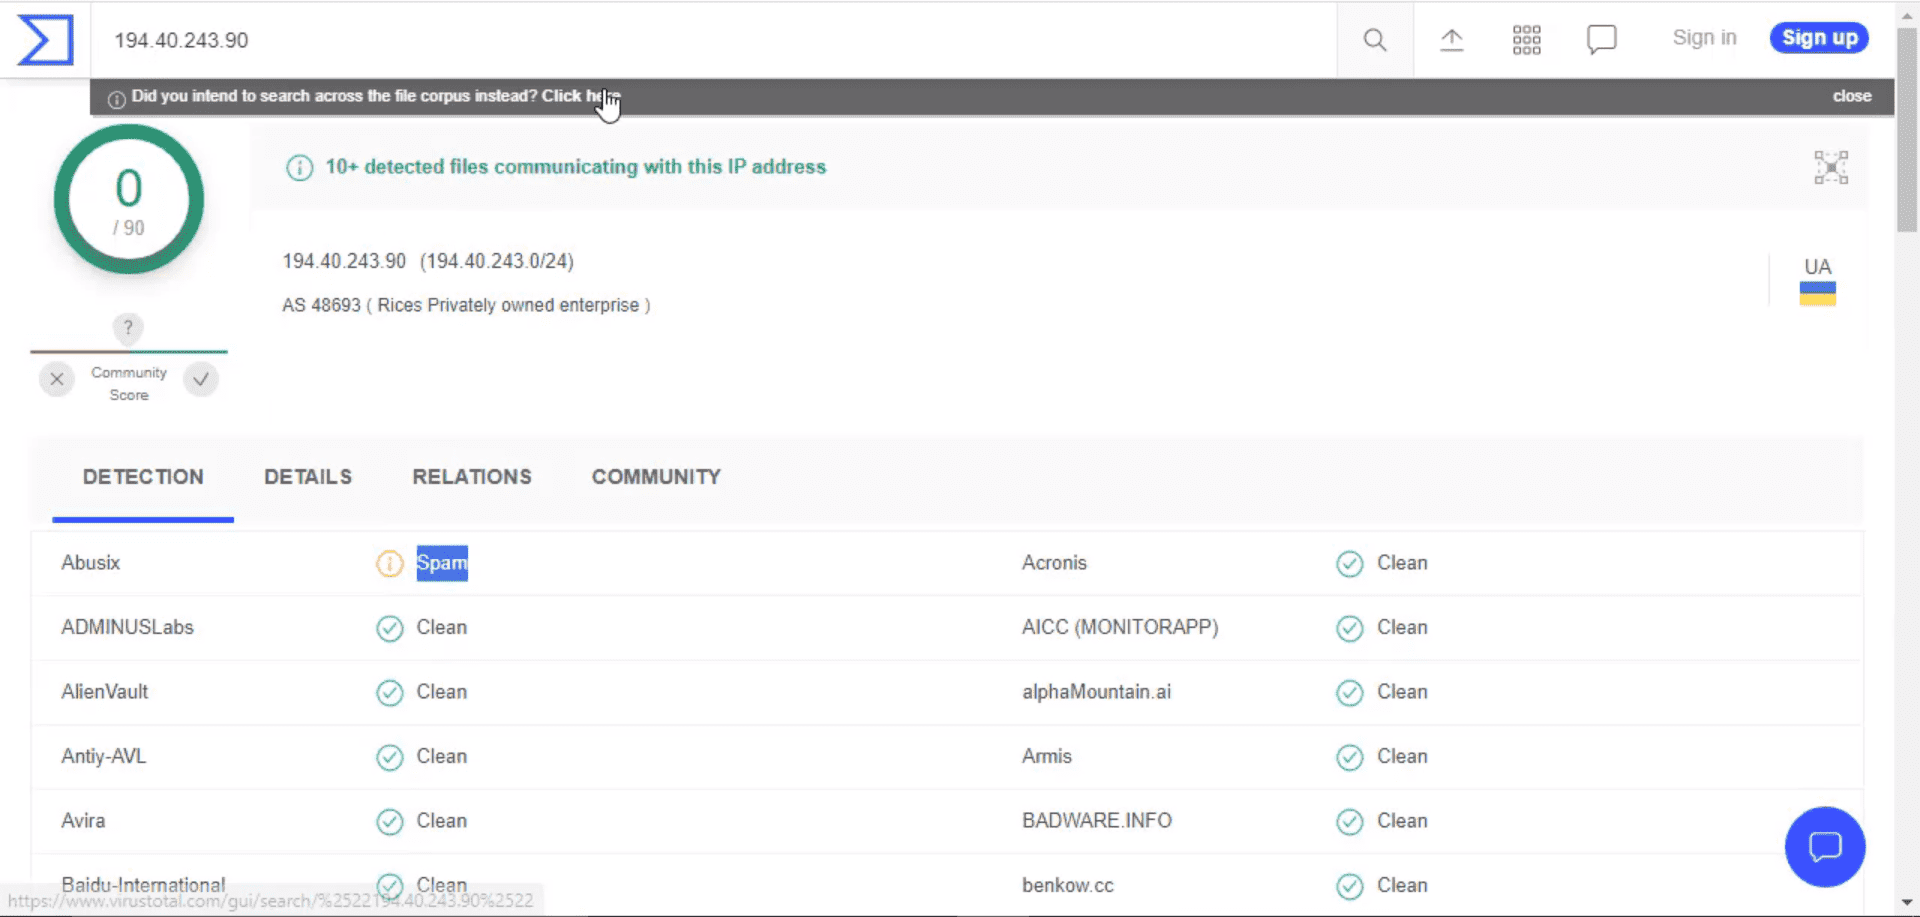Click the 'Click here' file corpus link

(x=581, y=96)
